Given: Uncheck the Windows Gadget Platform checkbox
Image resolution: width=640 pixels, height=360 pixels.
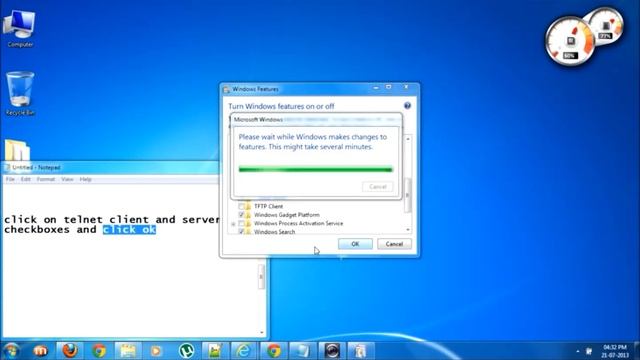Looking at the screenshot, I should 241,215.
